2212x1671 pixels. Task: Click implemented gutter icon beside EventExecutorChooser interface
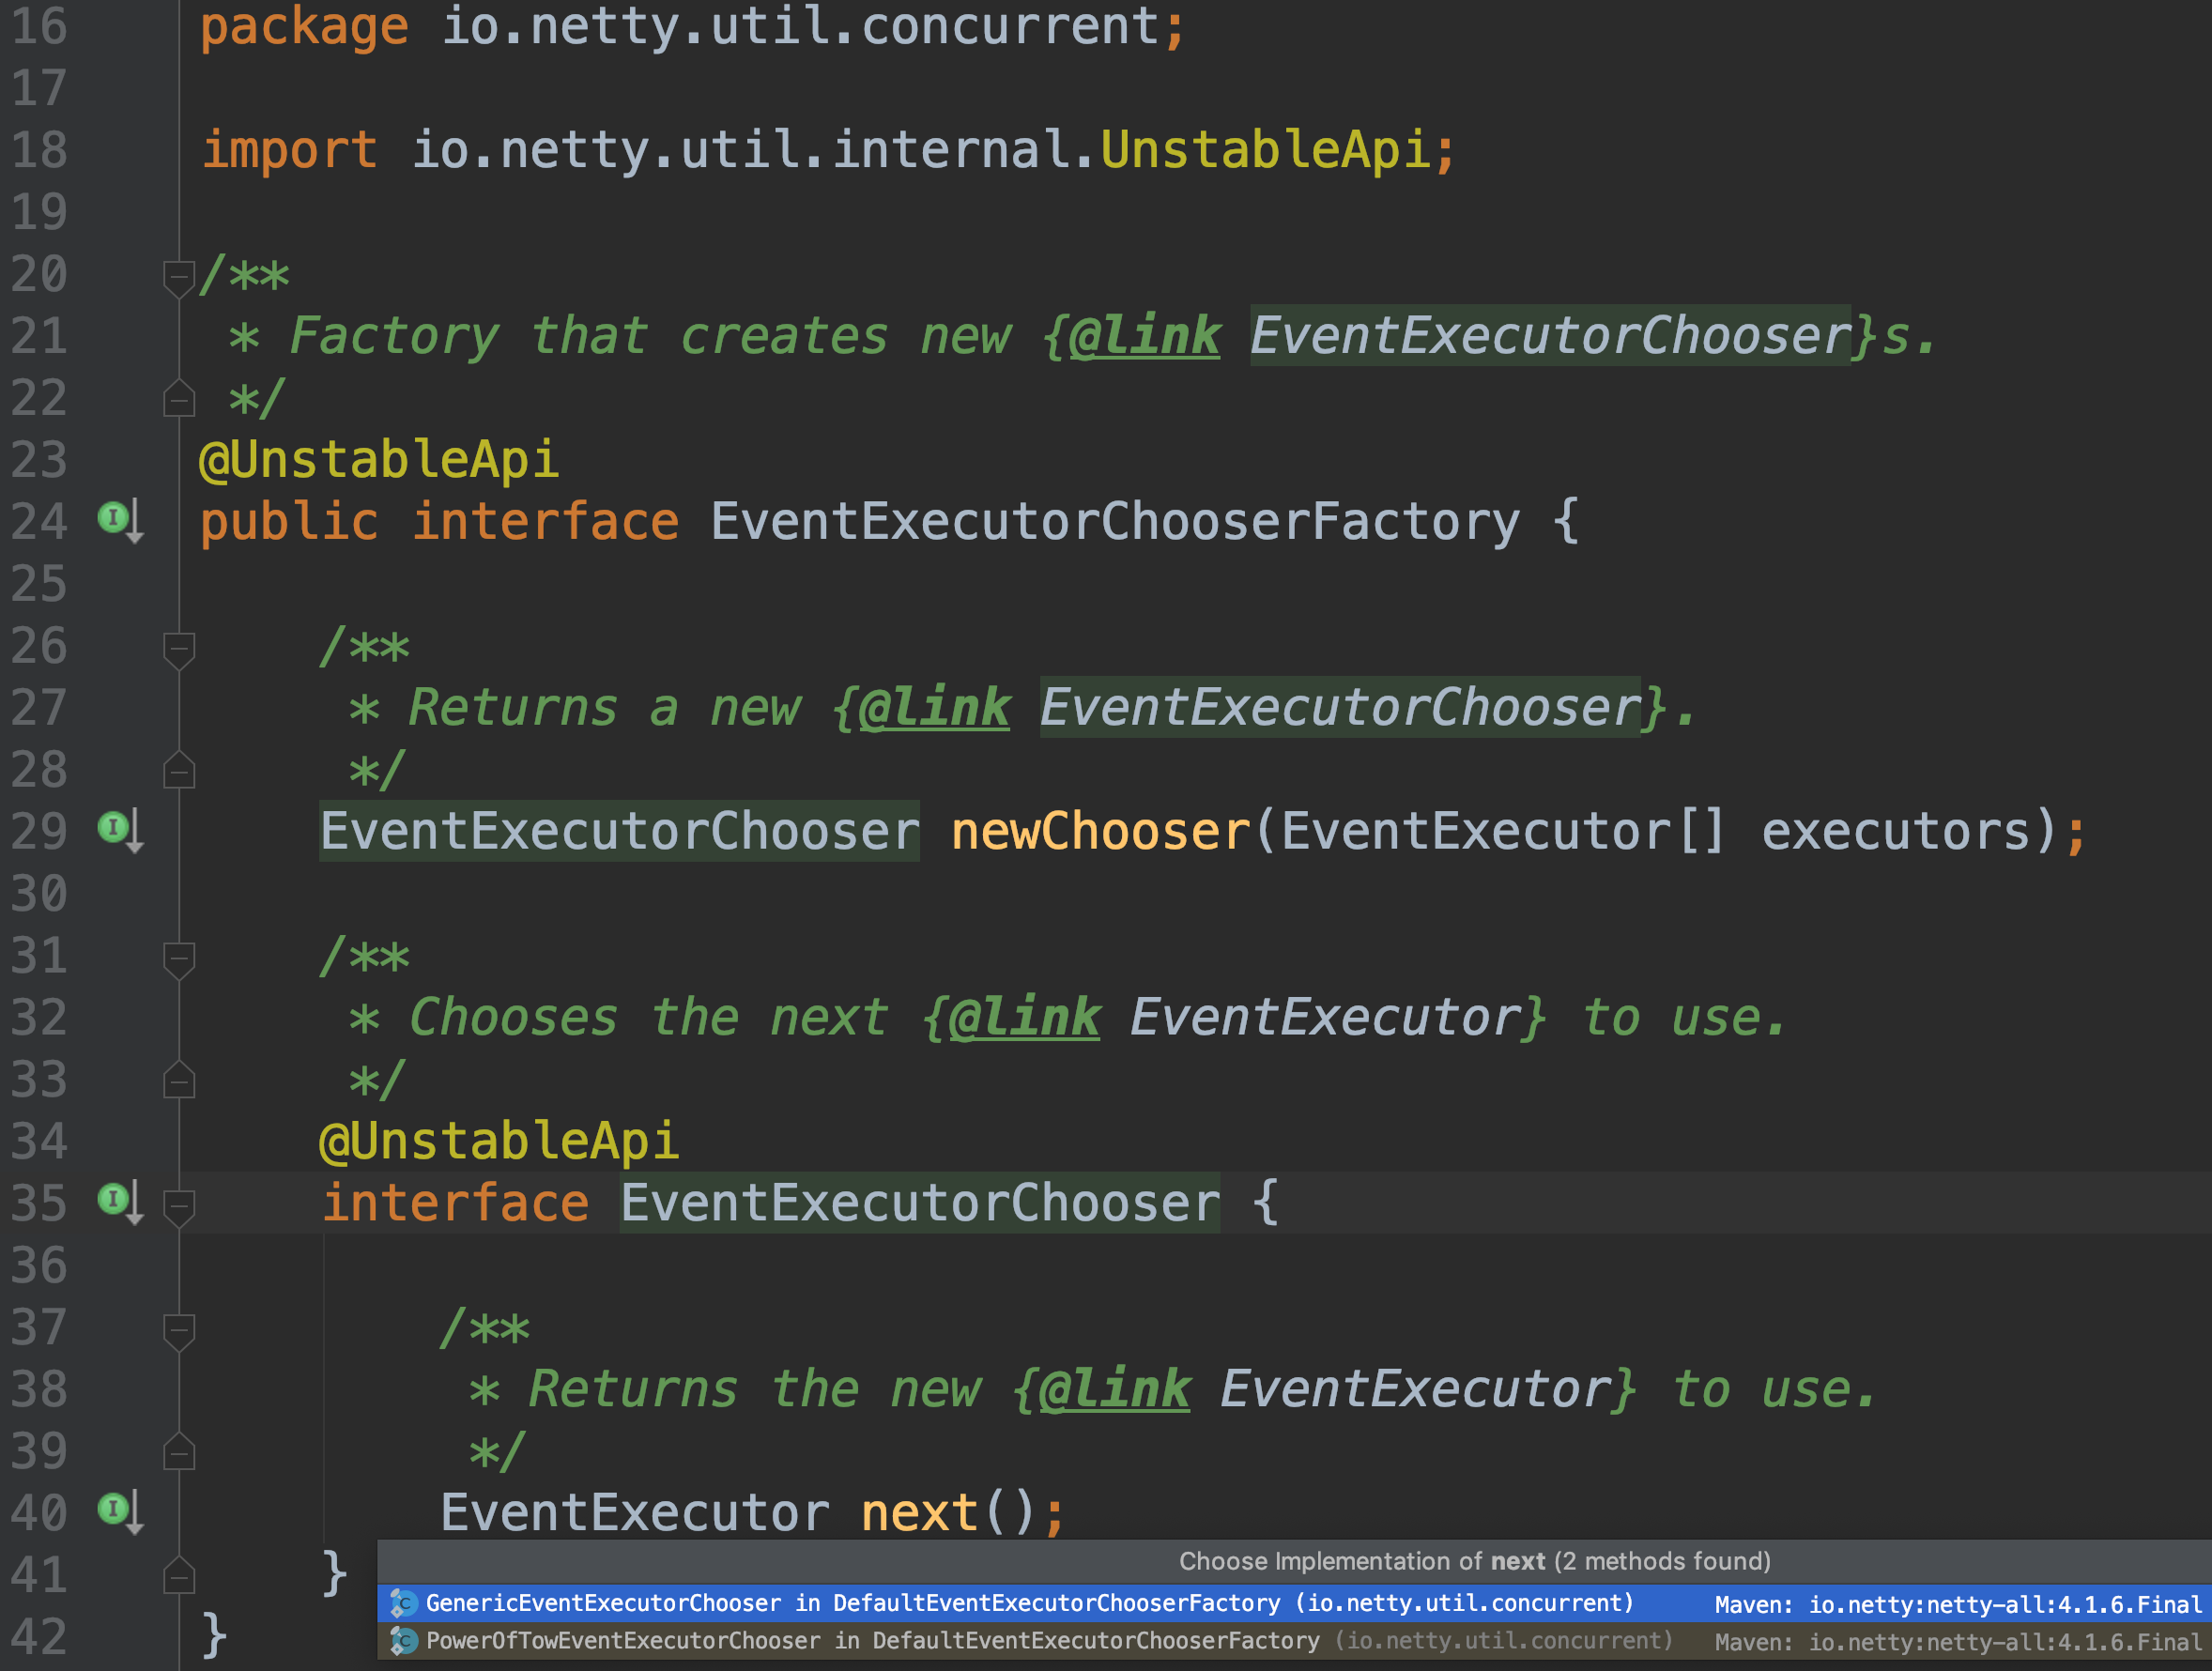[x=114, y=1199]
